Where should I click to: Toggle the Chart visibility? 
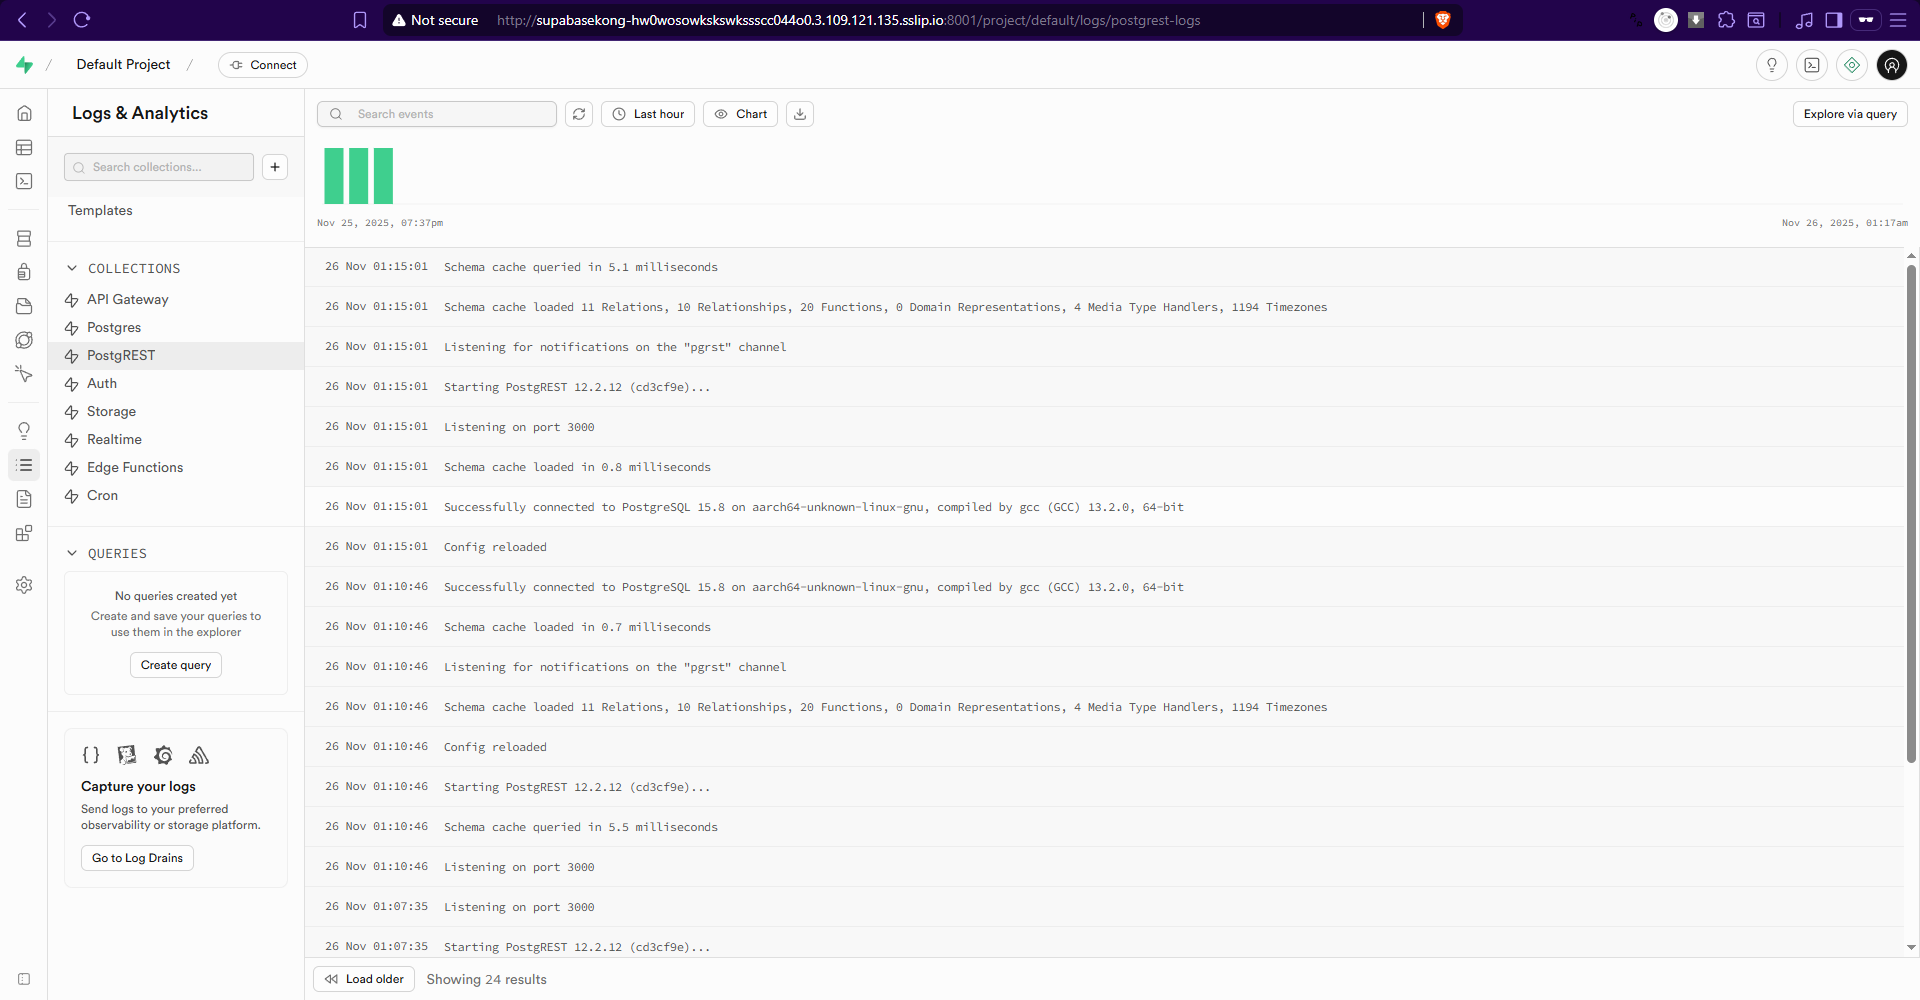coord(741,114)
